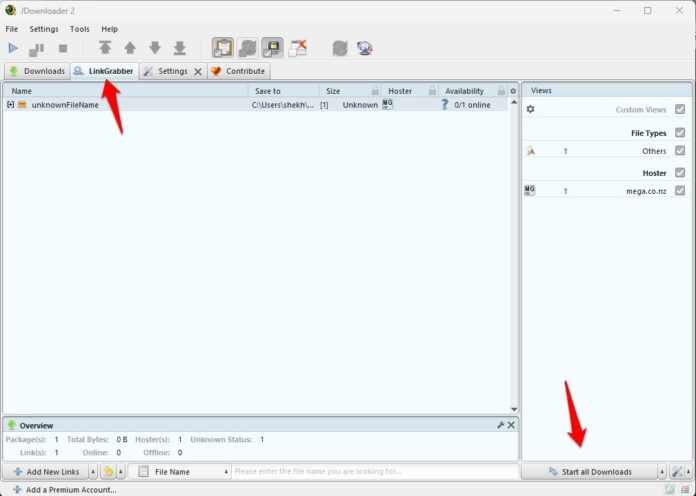Click the Start Downloads play icon
The height and width of the screenshot is (496, 696).
[x=13, y=48]
